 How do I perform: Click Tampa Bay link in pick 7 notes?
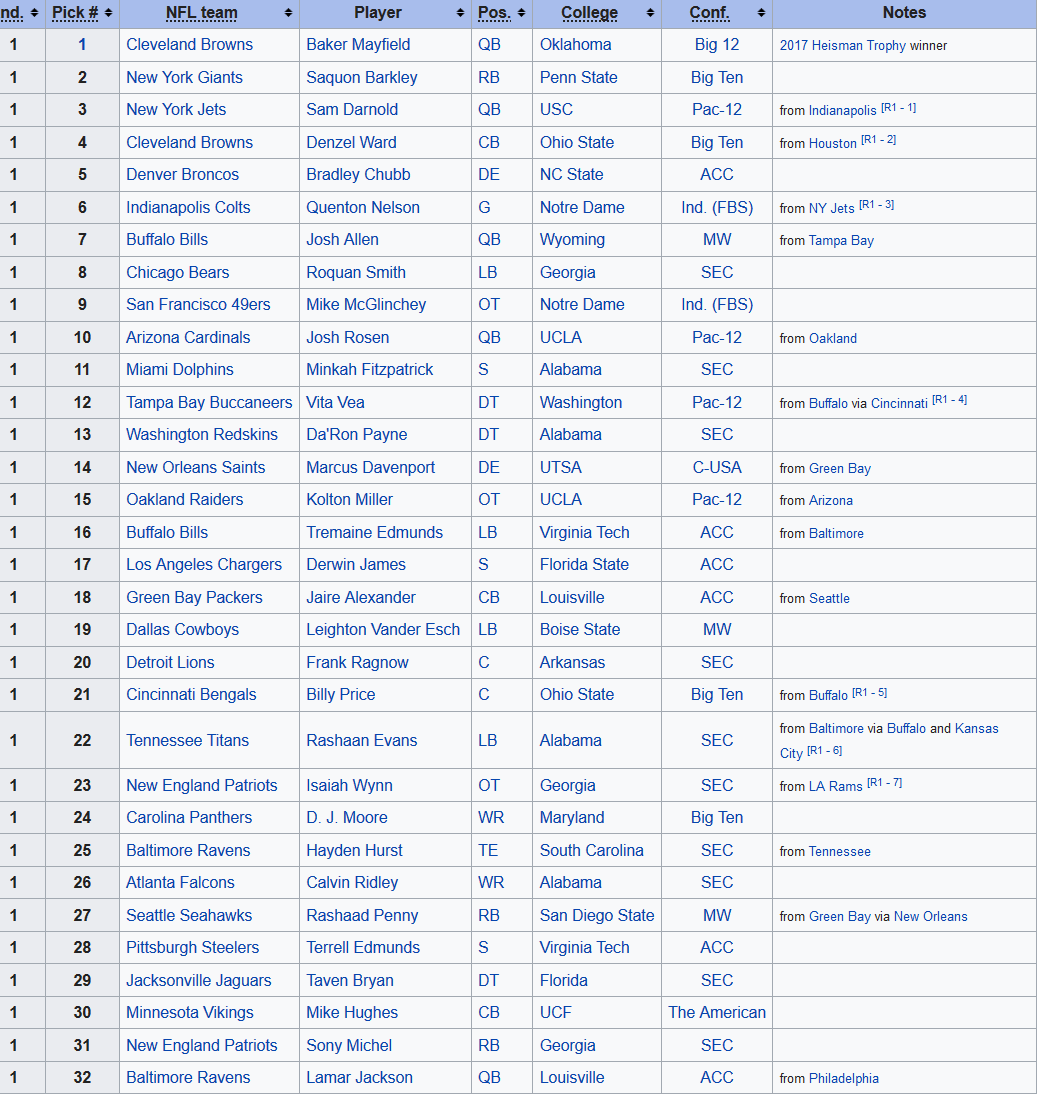(841, 241)
